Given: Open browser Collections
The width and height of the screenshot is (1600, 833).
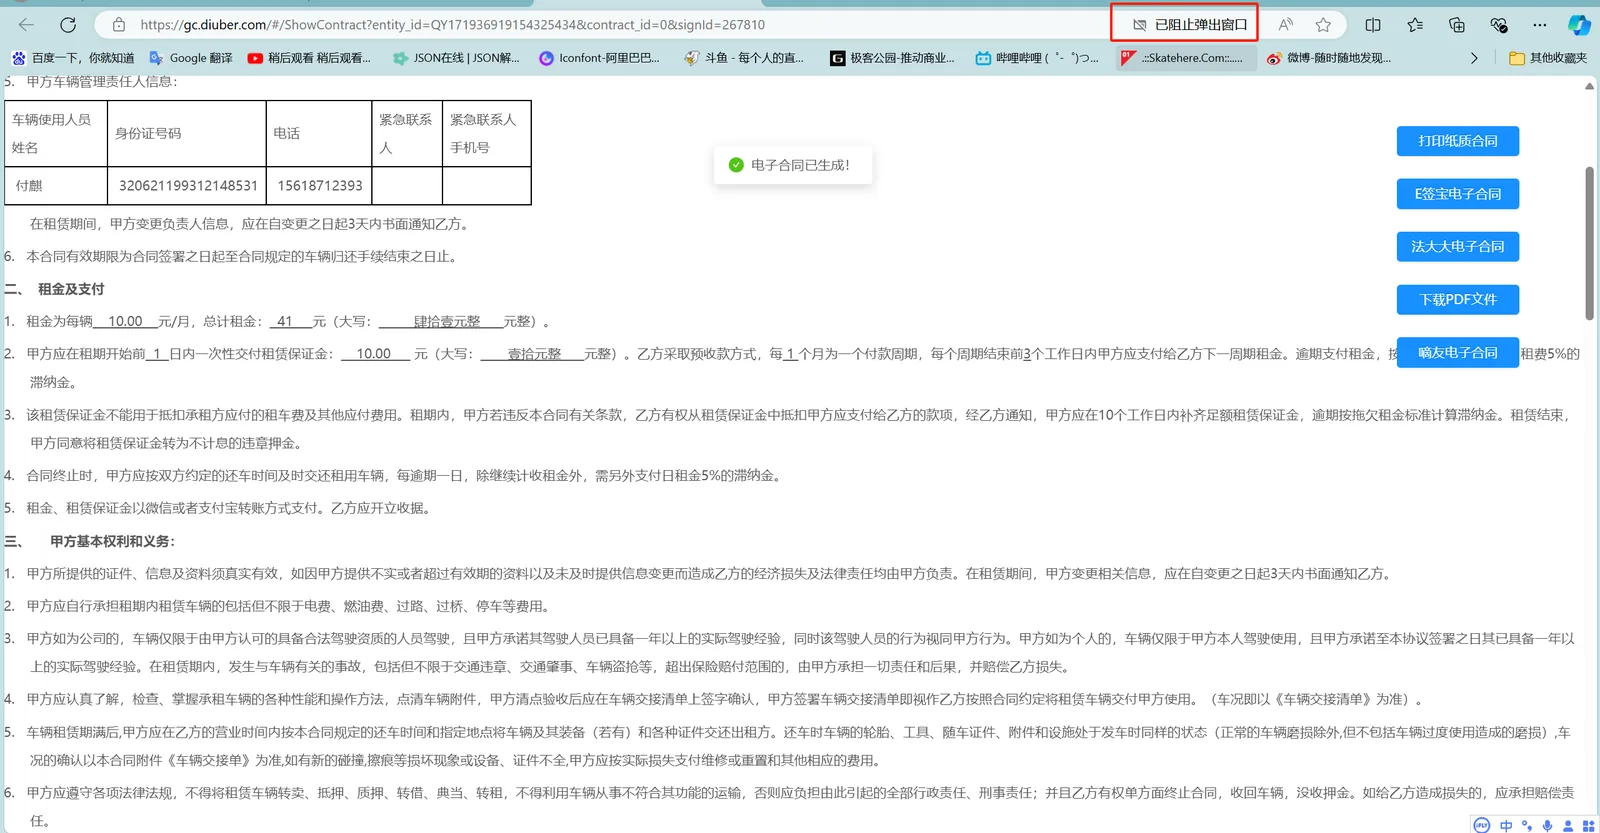Looking at the screenshot, I should [1457, 25].
